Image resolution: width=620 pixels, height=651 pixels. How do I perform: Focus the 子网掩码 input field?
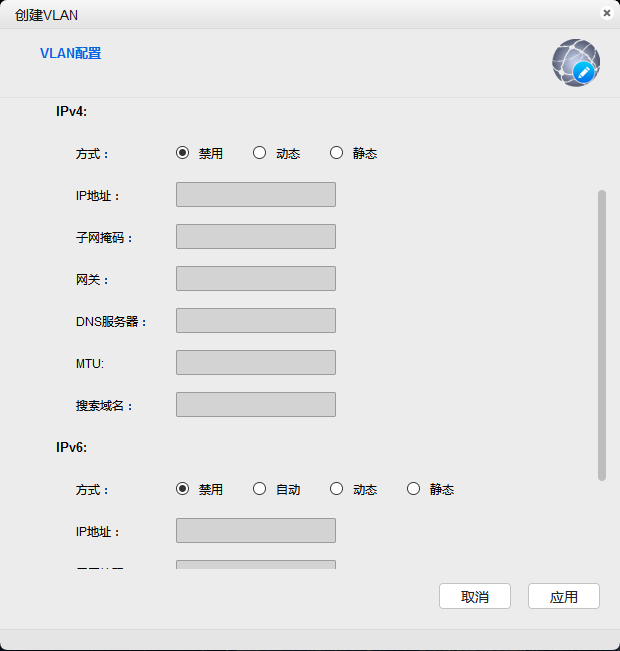[255, 237]
